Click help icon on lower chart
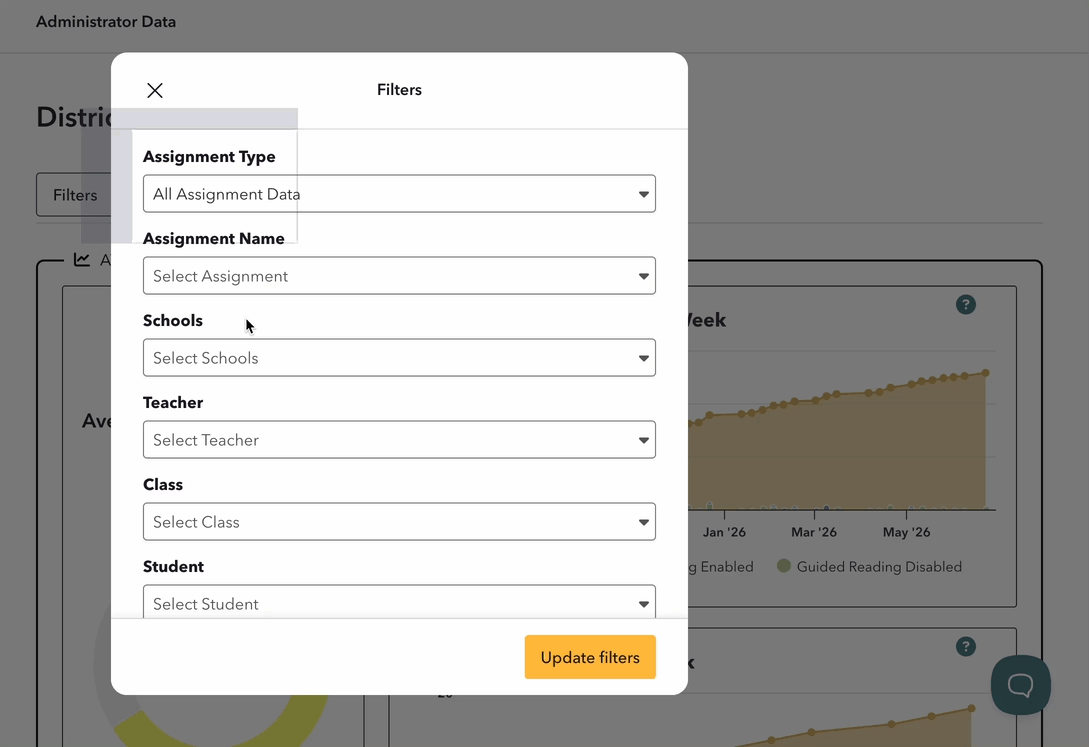 (965, 647)
